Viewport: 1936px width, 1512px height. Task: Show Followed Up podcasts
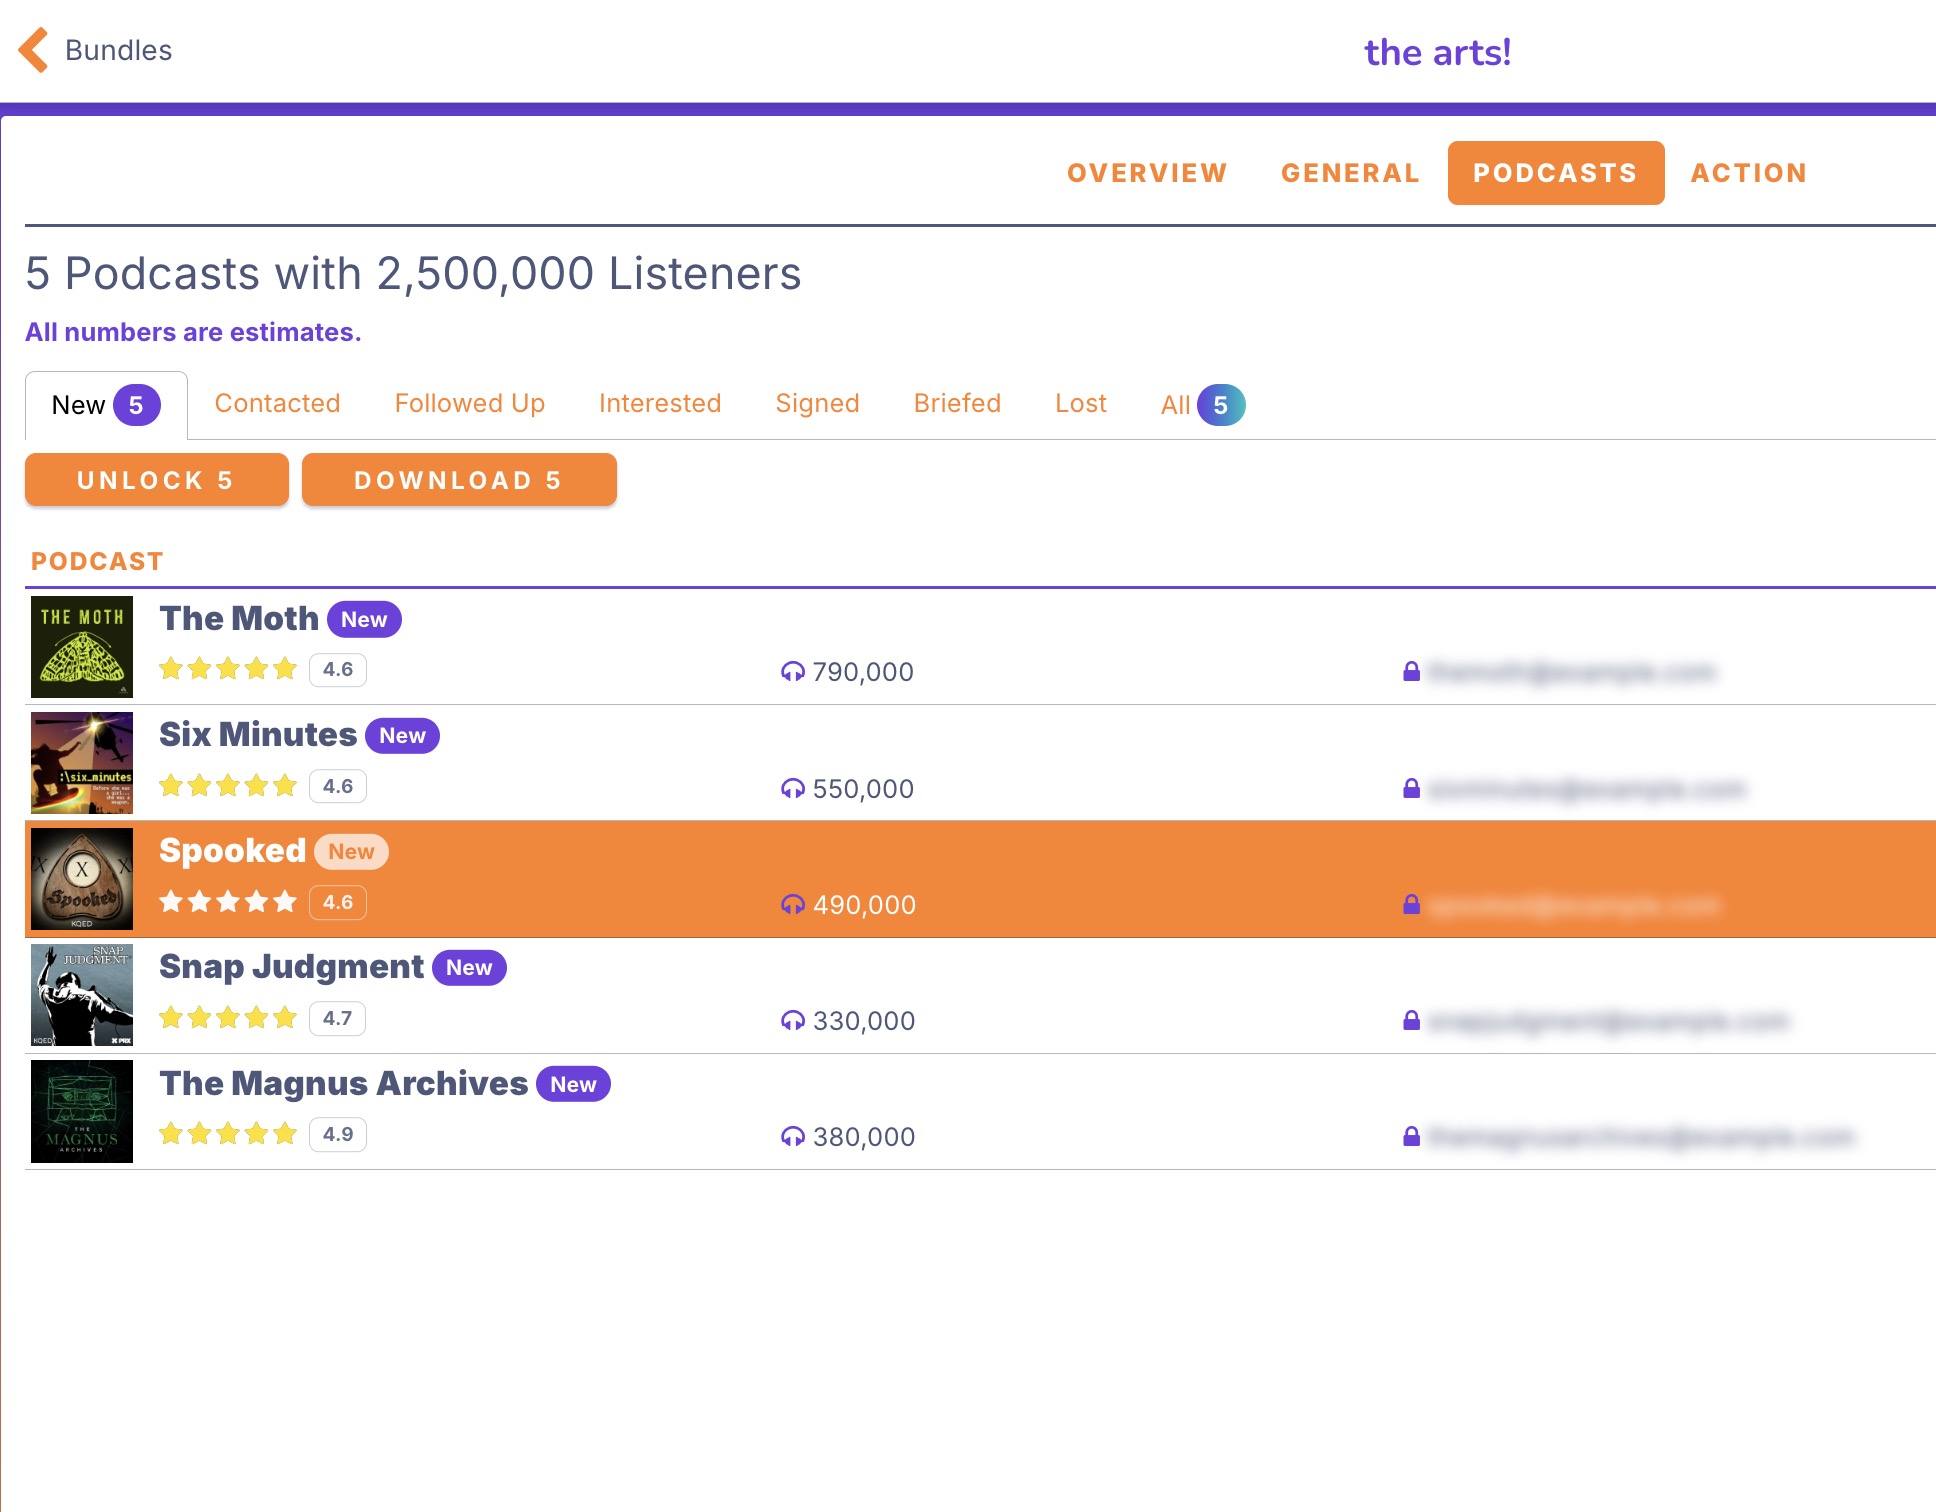tap(469, 403)
